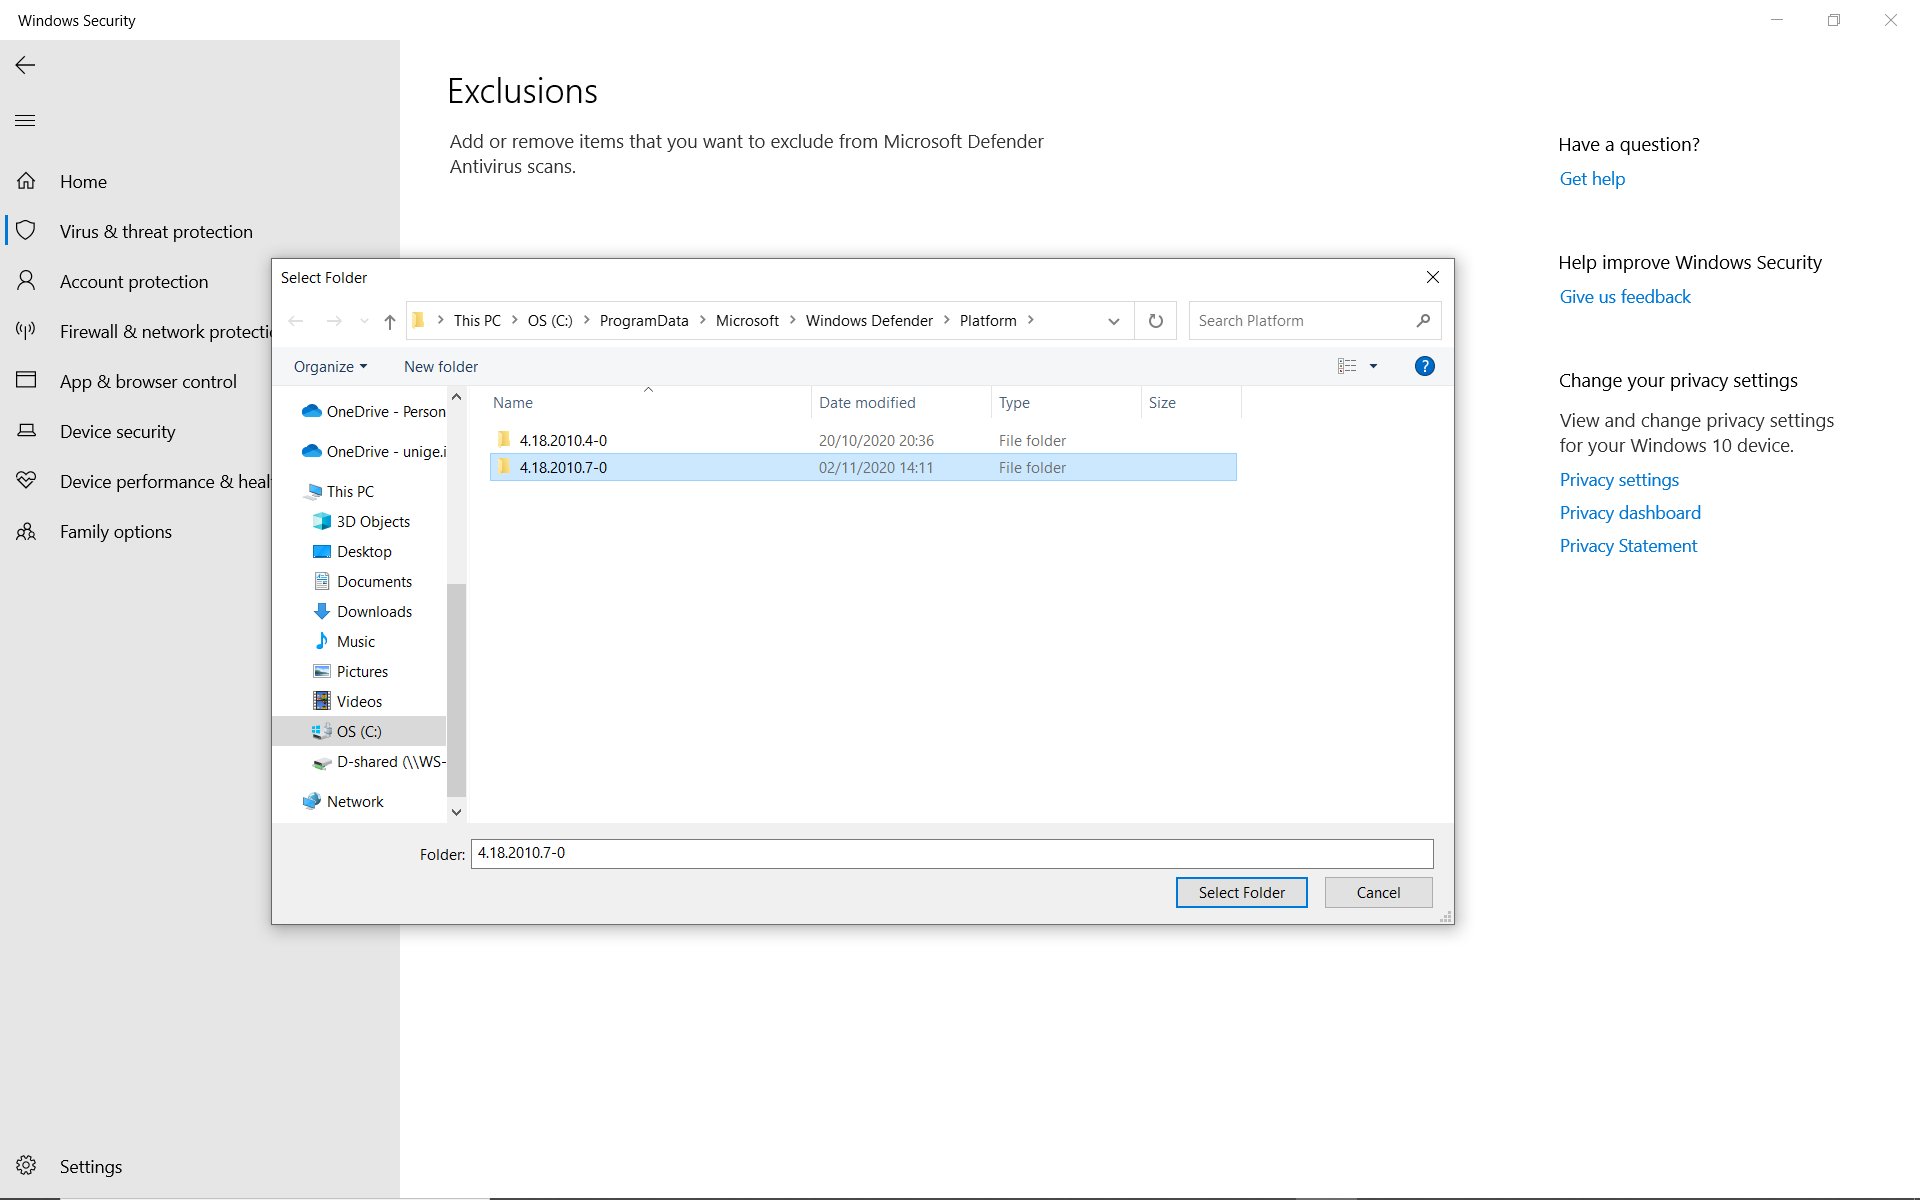Select OS (C:) in navigation tree
This screenshot has height=1200, width=1920.
click(x=359, y=731)
